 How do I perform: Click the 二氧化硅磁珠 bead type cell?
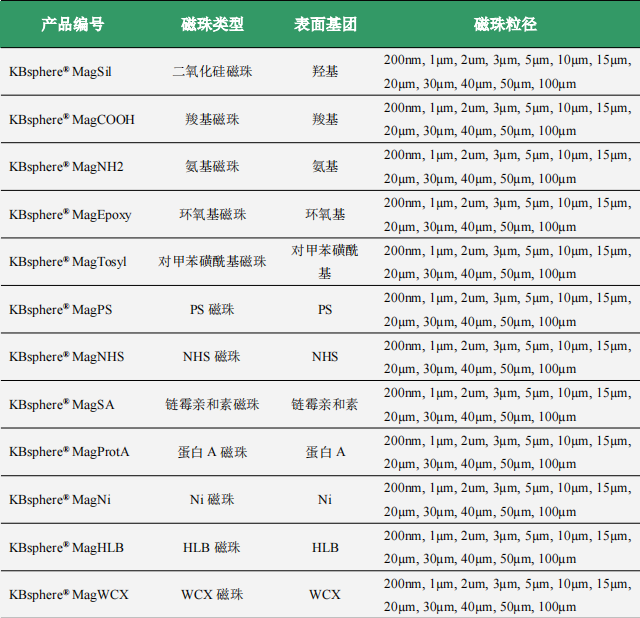(x=212, y=71)
